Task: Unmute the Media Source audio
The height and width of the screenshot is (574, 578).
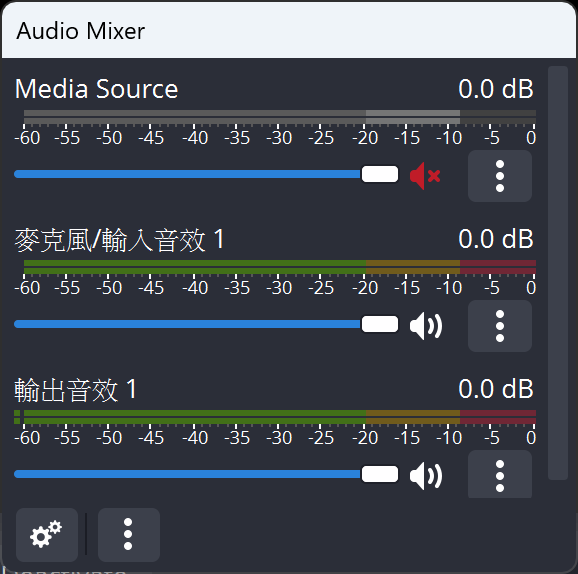Action: [425, 176]
